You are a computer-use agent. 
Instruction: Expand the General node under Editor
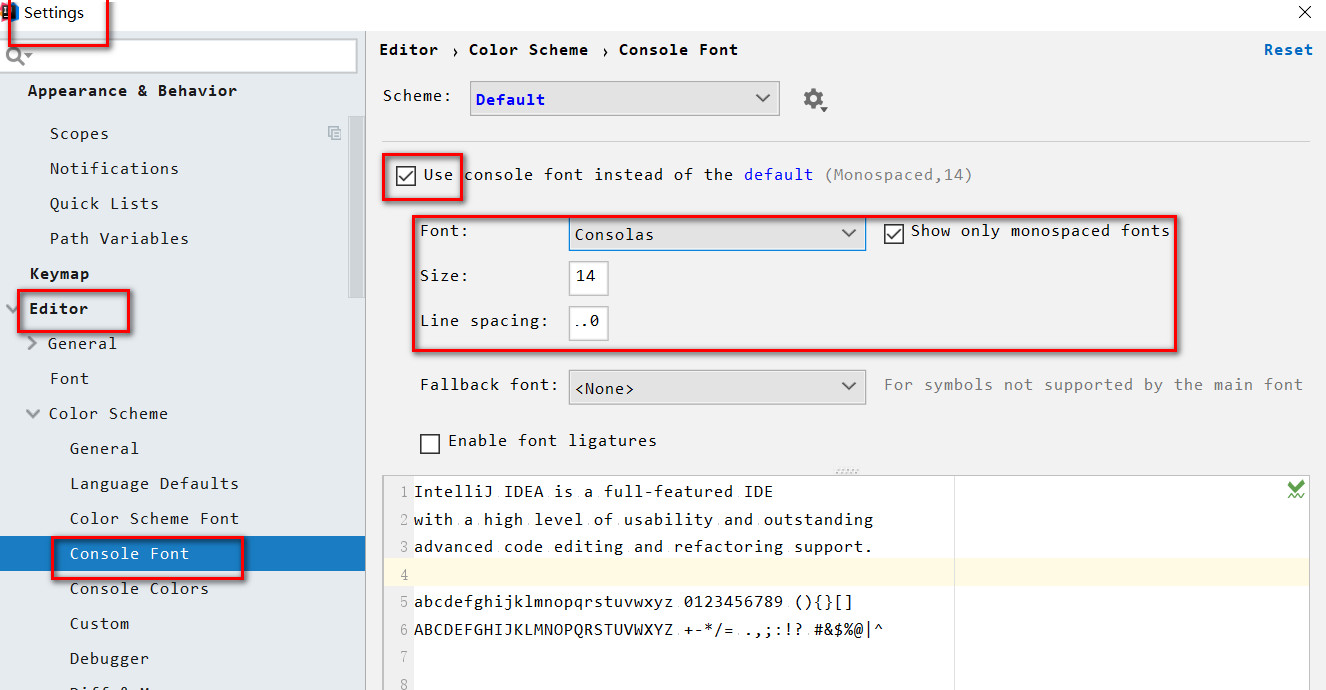[33, 344]
